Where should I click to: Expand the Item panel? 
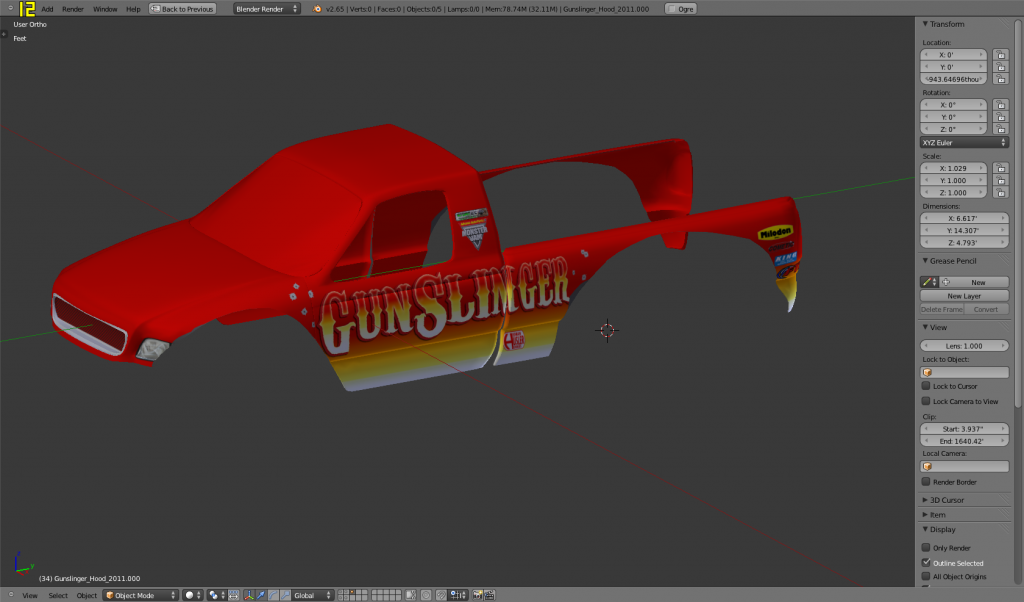pos(925,515)
